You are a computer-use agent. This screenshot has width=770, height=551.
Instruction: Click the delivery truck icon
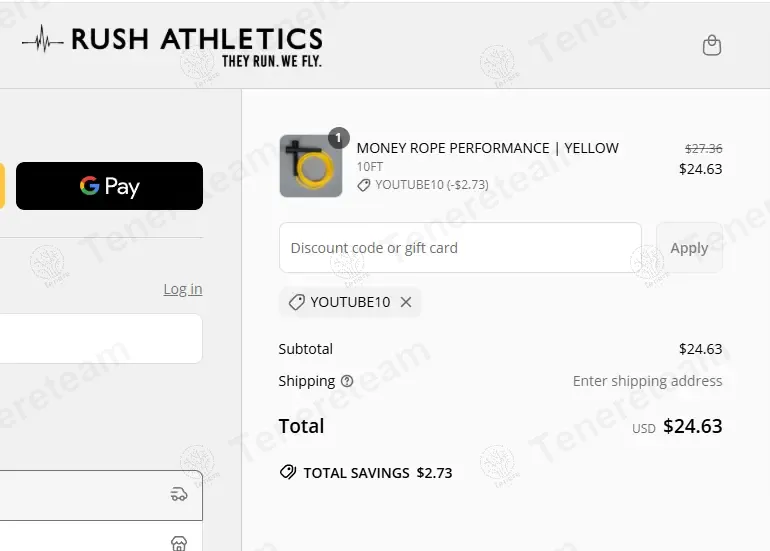tap(179, 494)
